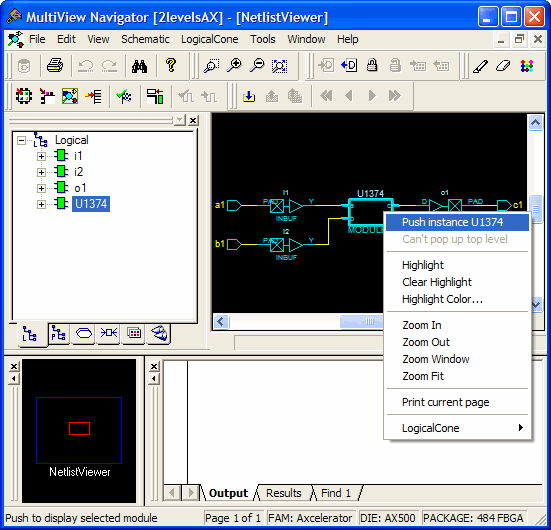Expand the i1 tree node
551x530 pixels.
point(41,156)
